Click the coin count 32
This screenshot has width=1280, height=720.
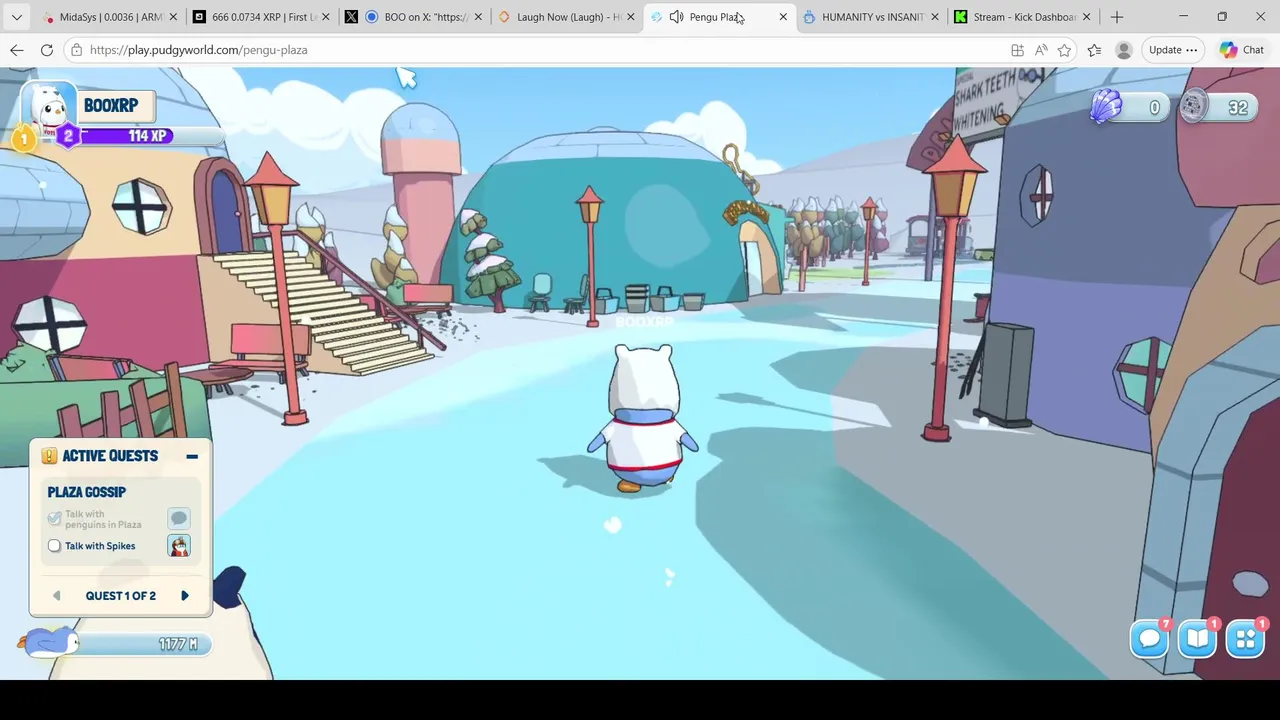point(1238,108)
